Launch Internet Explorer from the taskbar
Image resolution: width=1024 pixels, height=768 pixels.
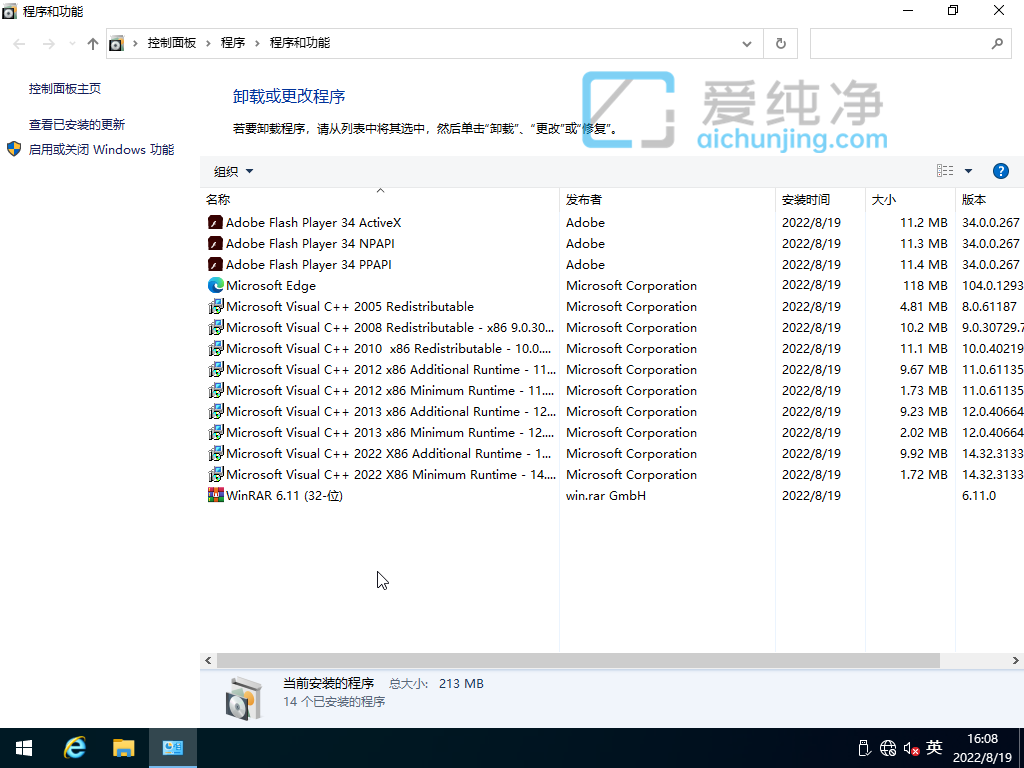(74, 748)
